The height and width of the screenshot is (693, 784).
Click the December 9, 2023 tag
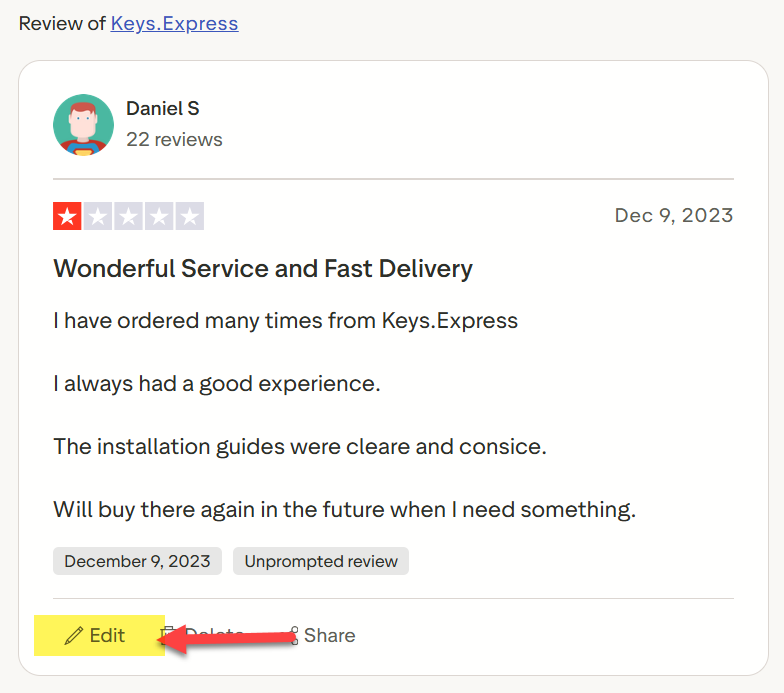(138, 561)
